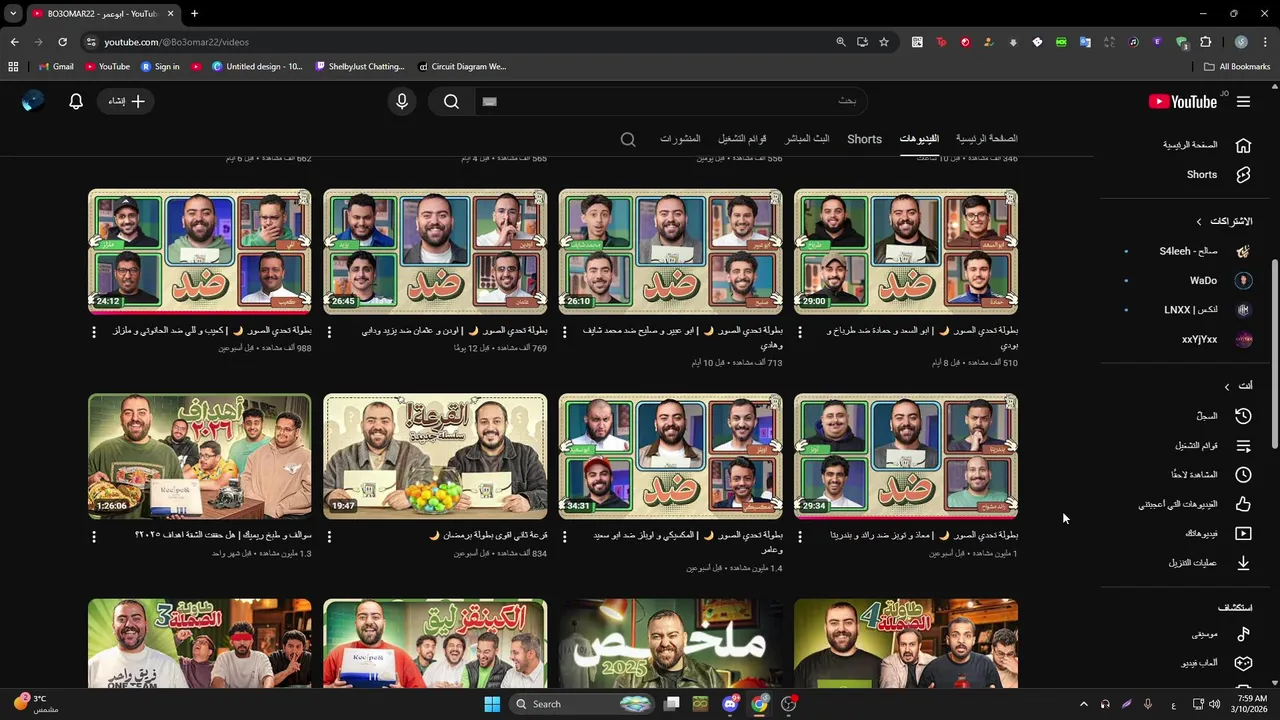Search within channel magnifier icon
The height and width of the screenshot is (720, 1280).
click(628, 139)
